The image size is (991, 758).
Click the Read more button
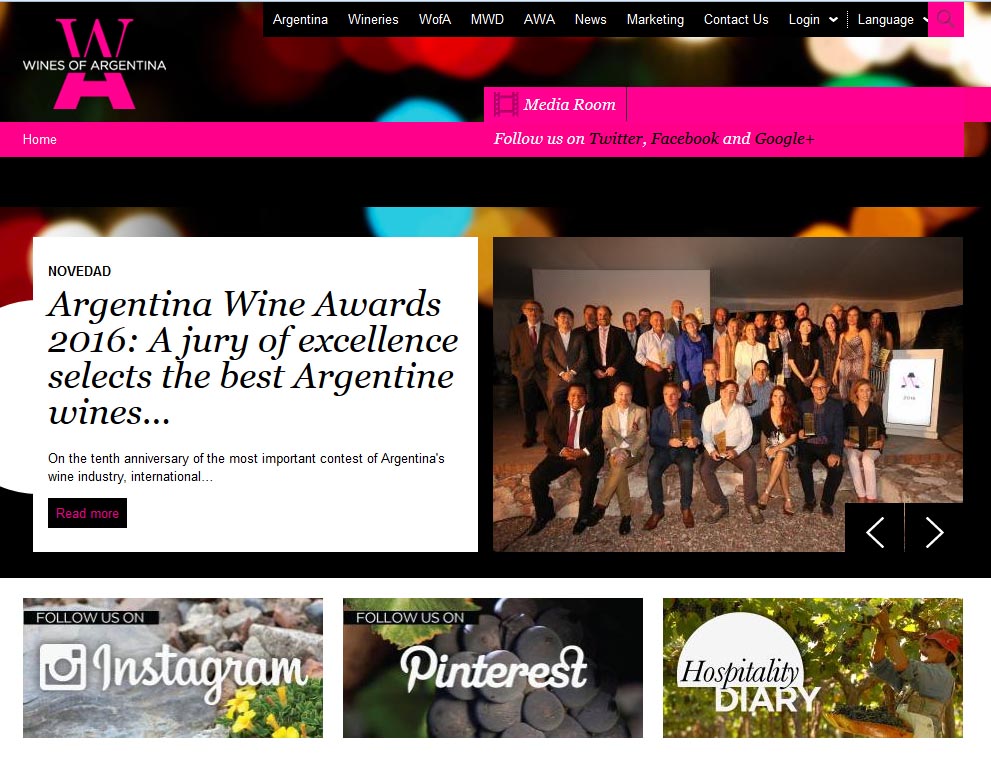coord(87,513)
